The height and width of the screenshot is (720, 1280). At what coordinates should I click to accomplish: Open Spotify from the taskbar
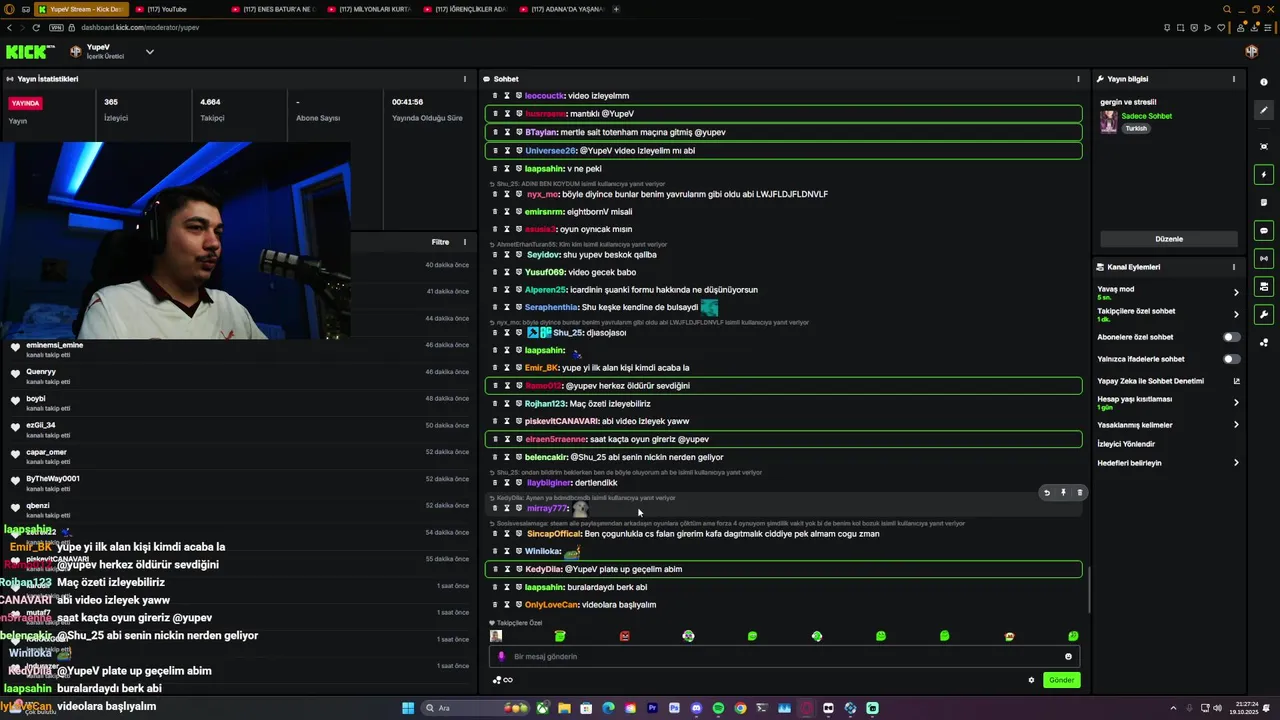pyautogui.click(x=718, y=708)
